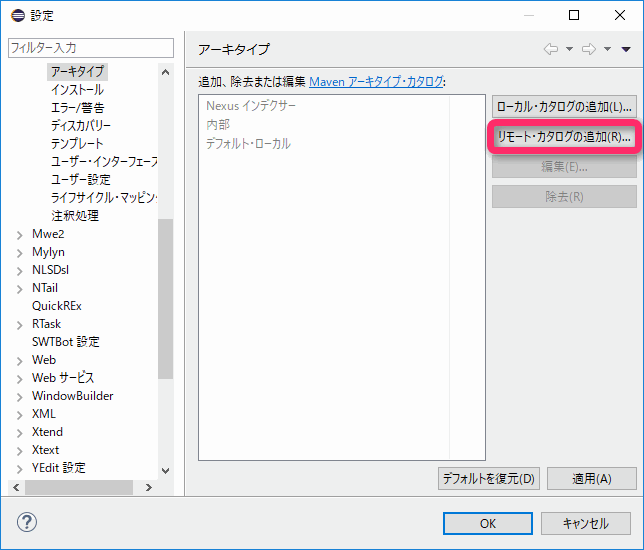This screenshot has height=550, width=644.
Task: Click ローカル・カタログの追加(L)... button
Action: point(564,107)
